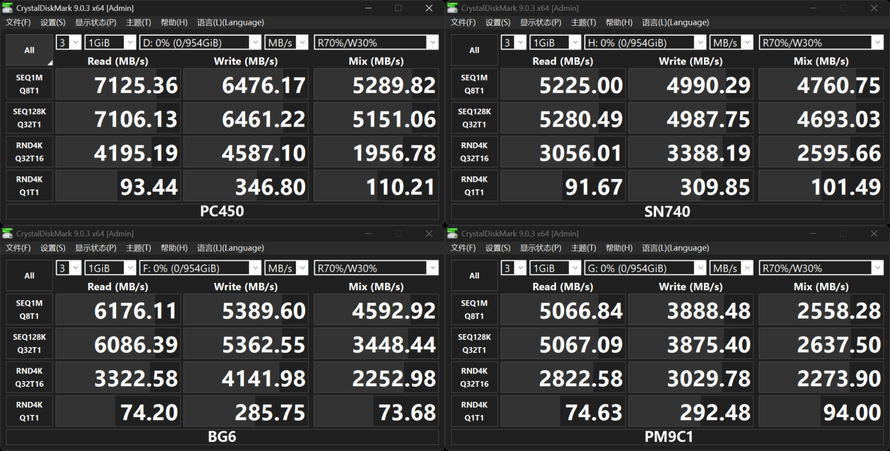Run all tests in BG6 window
This screenshot has width=890, height=451.
click(30, 276)
